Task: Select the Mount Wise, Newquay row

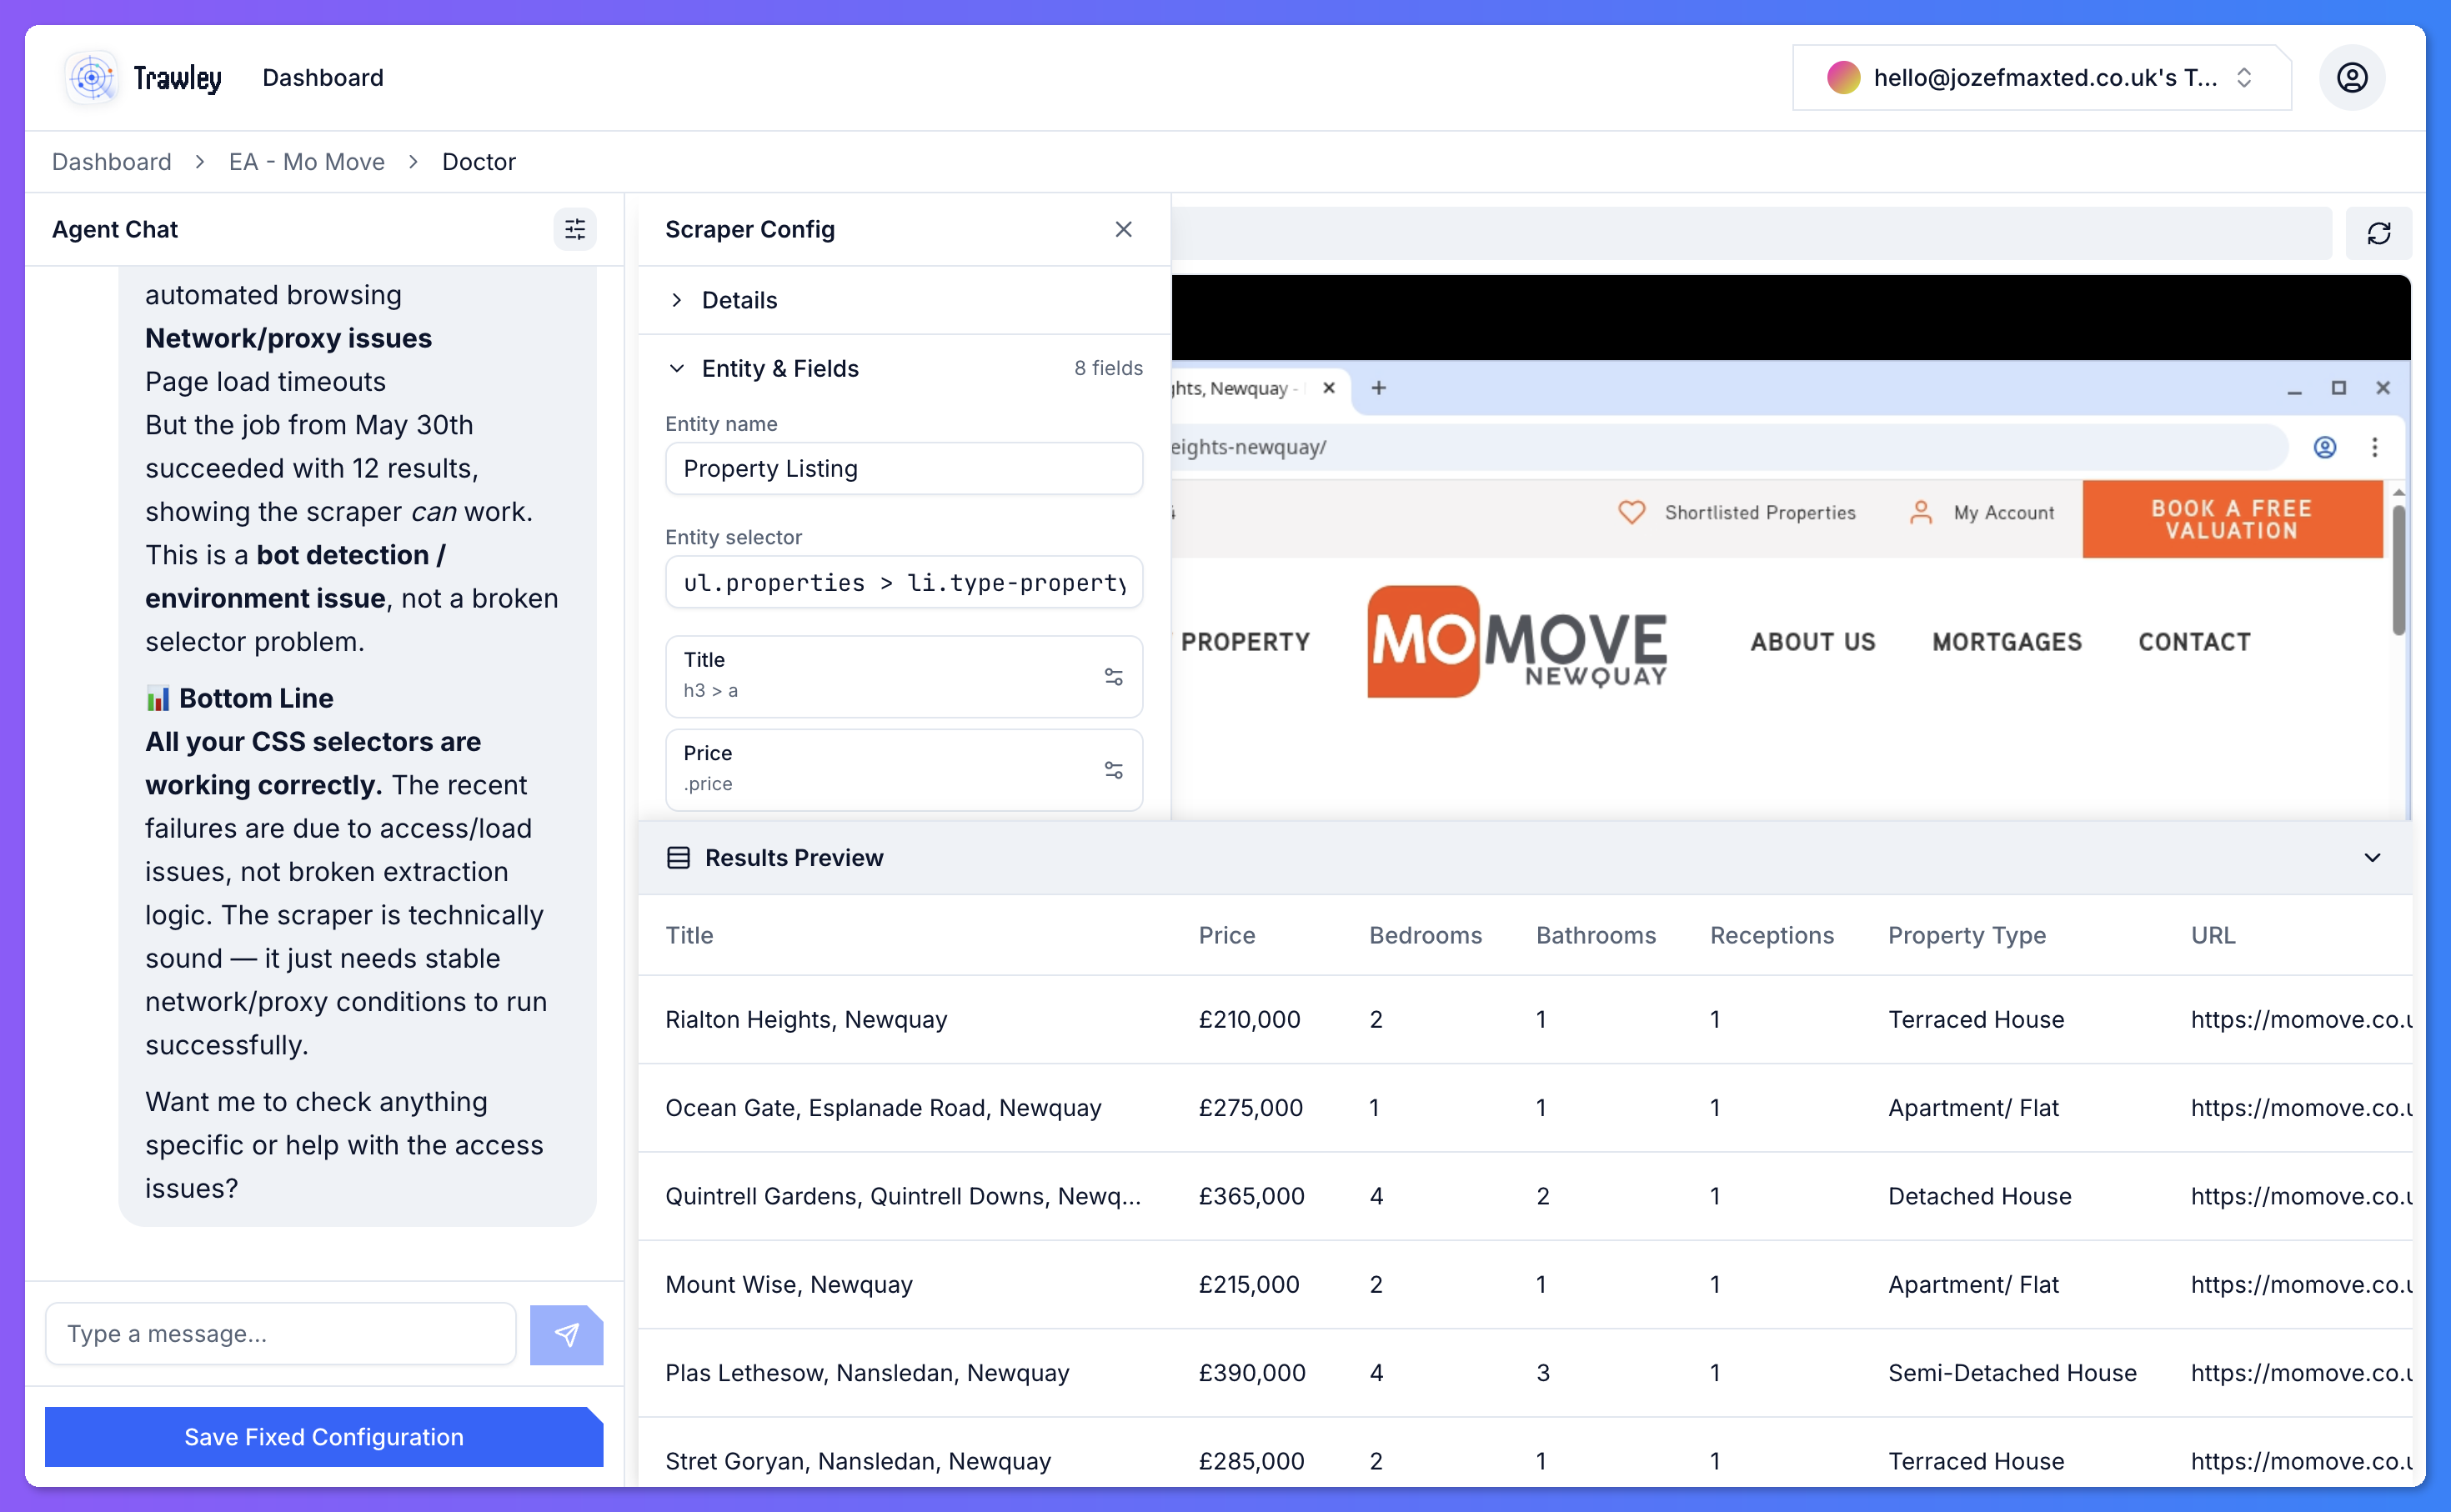Action: pos(1524,1285)
